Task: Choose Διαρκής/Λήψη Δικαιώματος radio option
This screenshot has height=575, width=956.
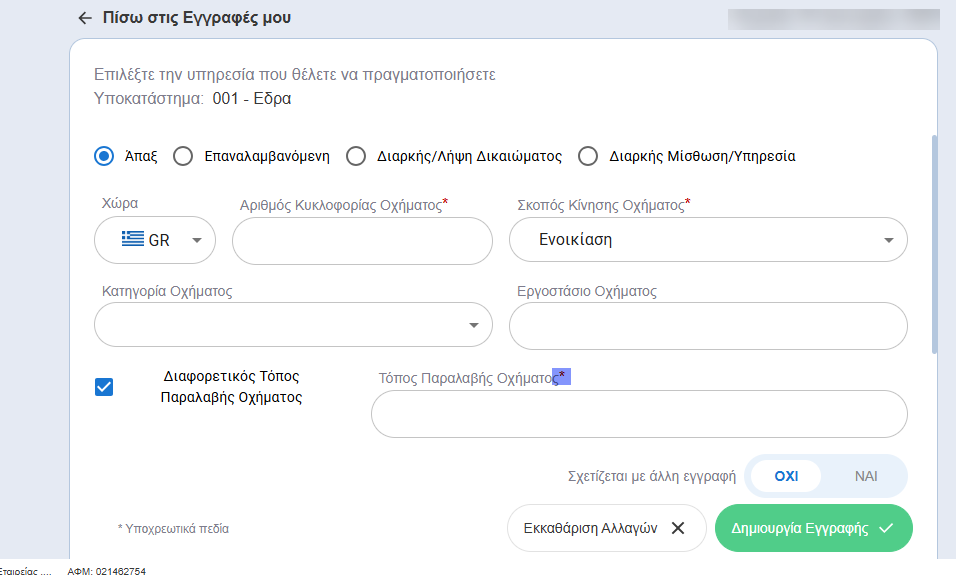Action: click(x=356, y=156)
